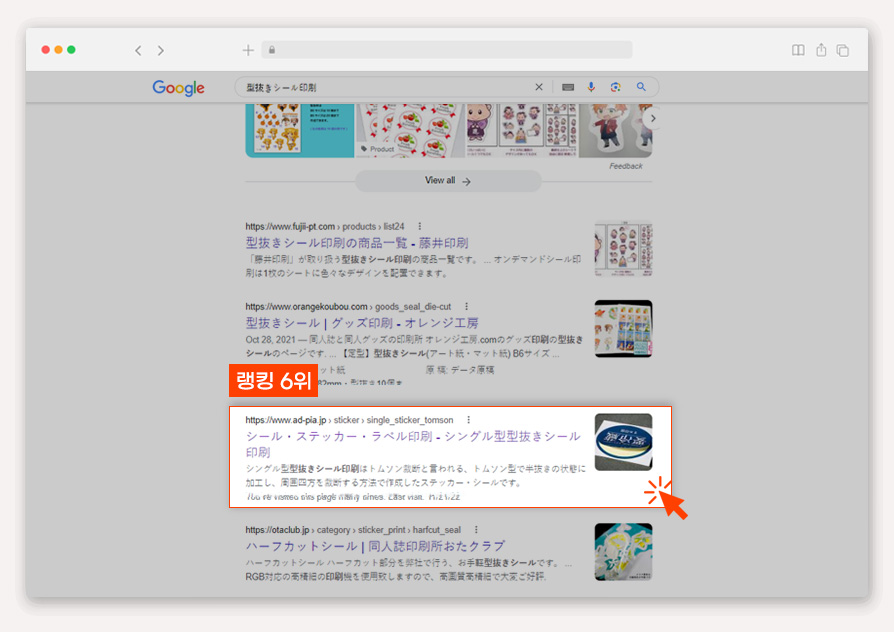Viewport: 894px width, 632px height.
Task: Open the more options dots for fujii-pt.com result
Action: (420, 226)
